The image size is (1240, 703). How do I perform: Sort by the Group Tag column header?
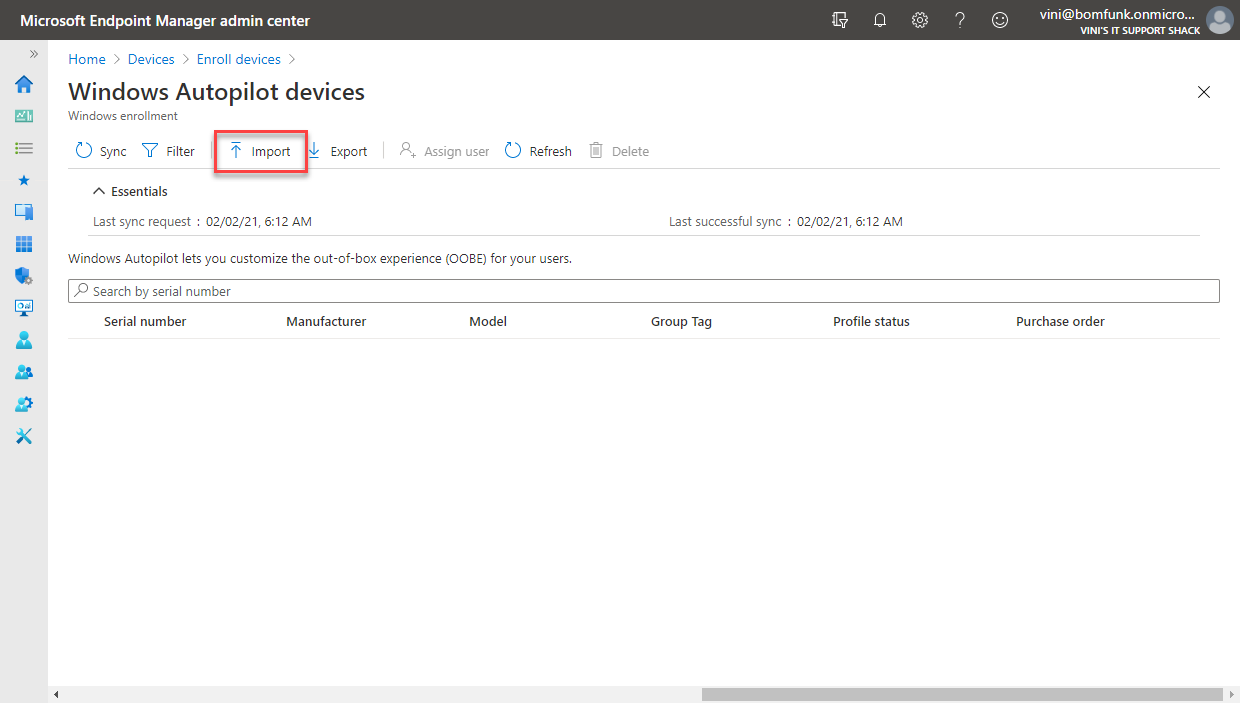point(681,321)
